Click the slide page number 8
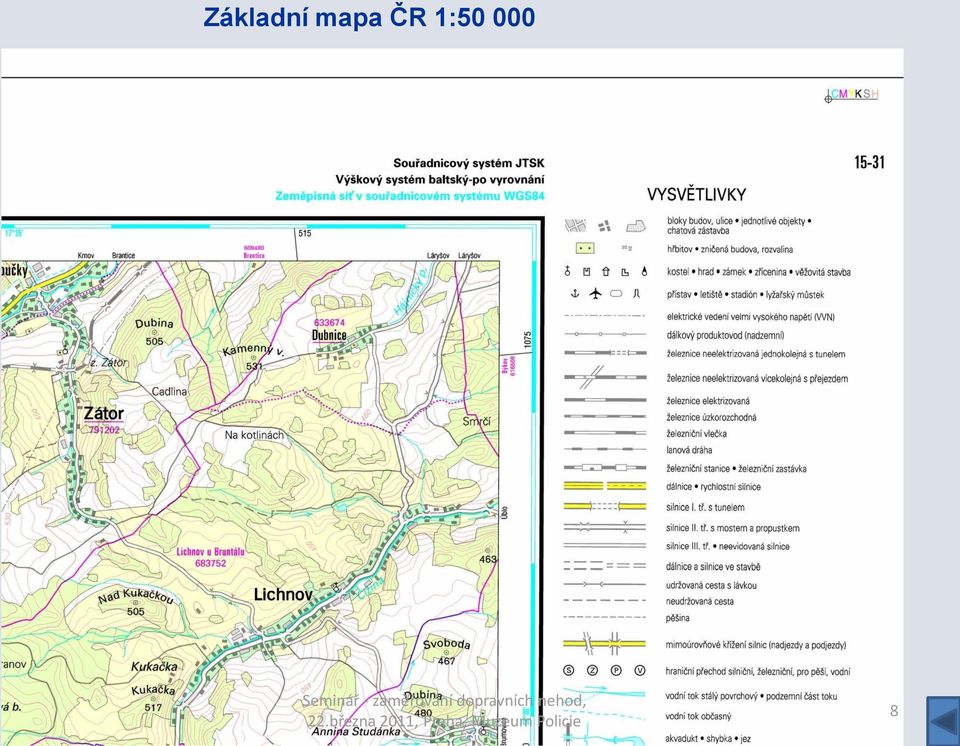The image size is (960, 746). pyautogui.click(x=894, y=710)
